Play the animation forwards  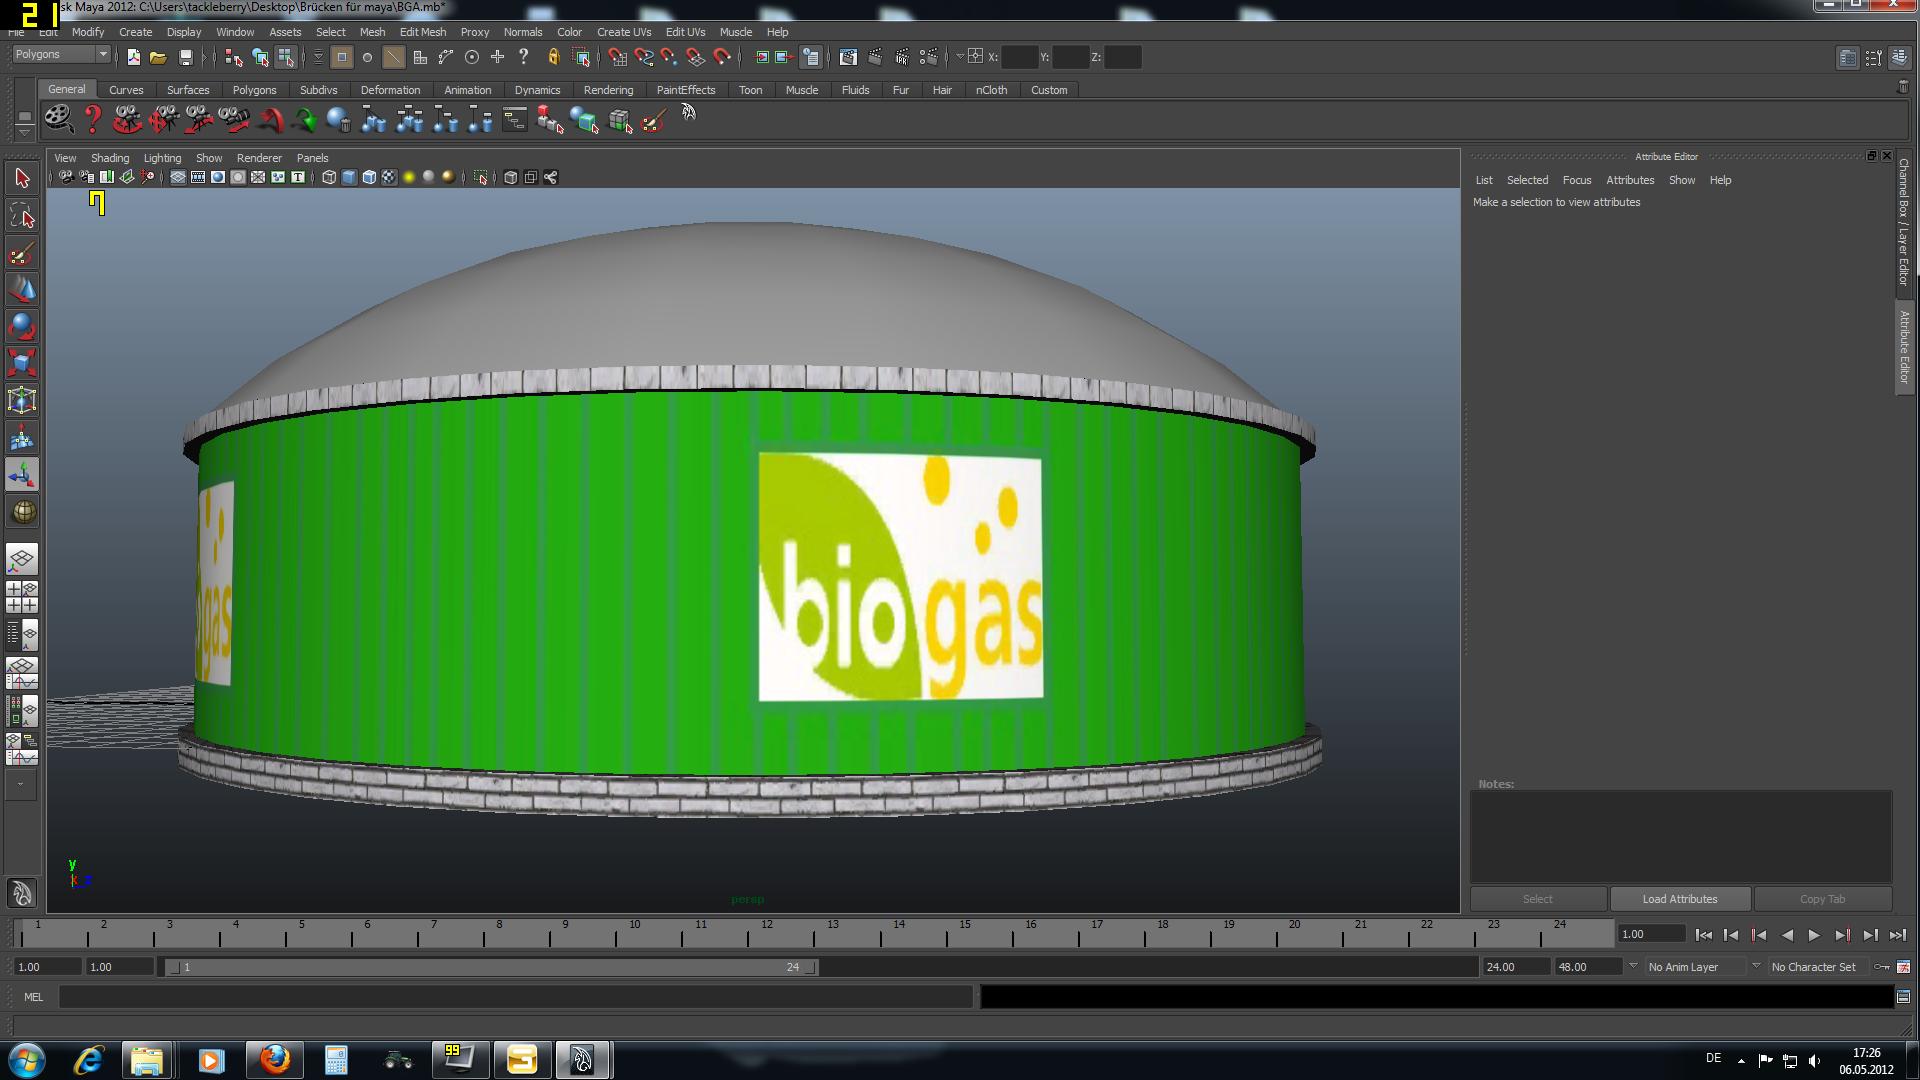click(1814, 935)
